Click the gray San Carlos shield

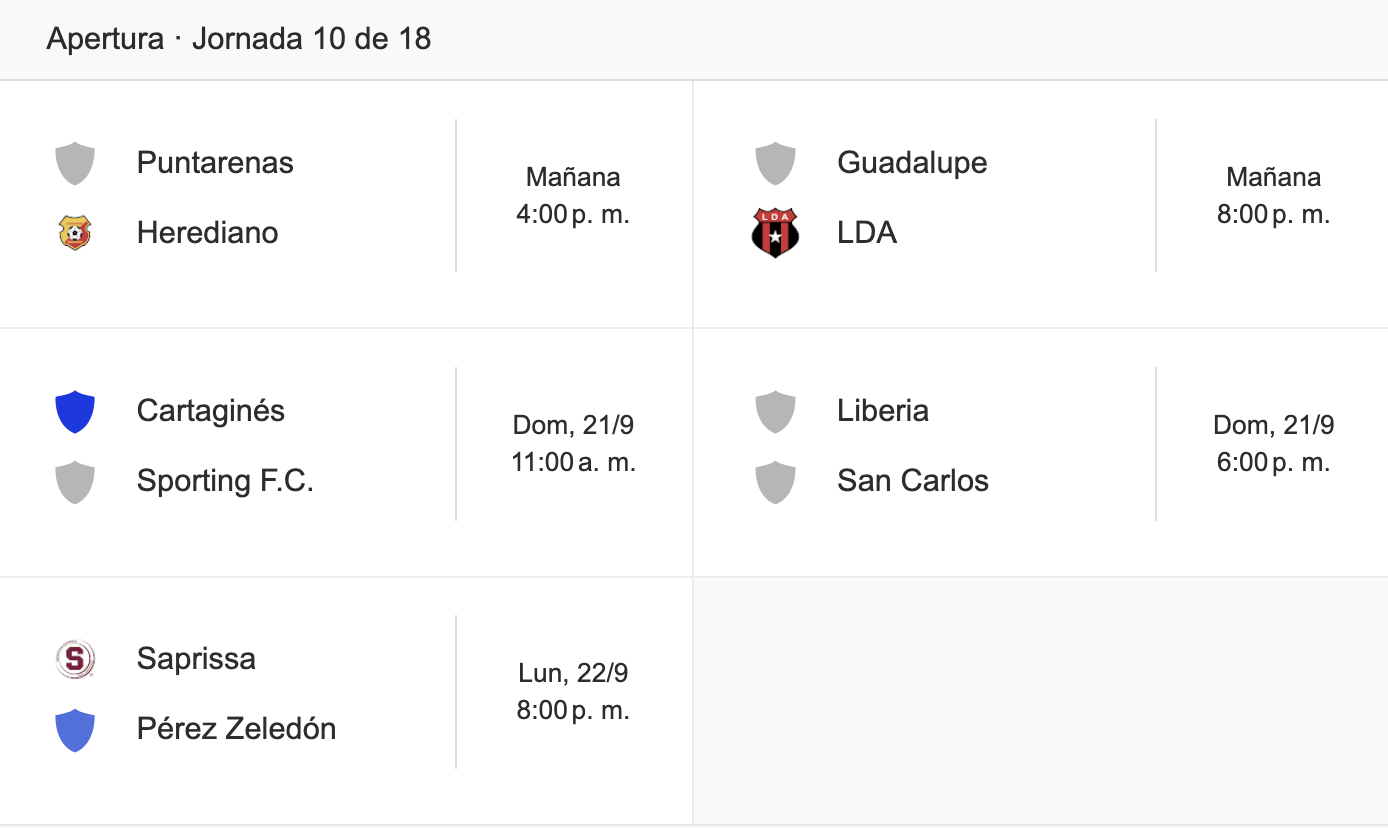775,482
